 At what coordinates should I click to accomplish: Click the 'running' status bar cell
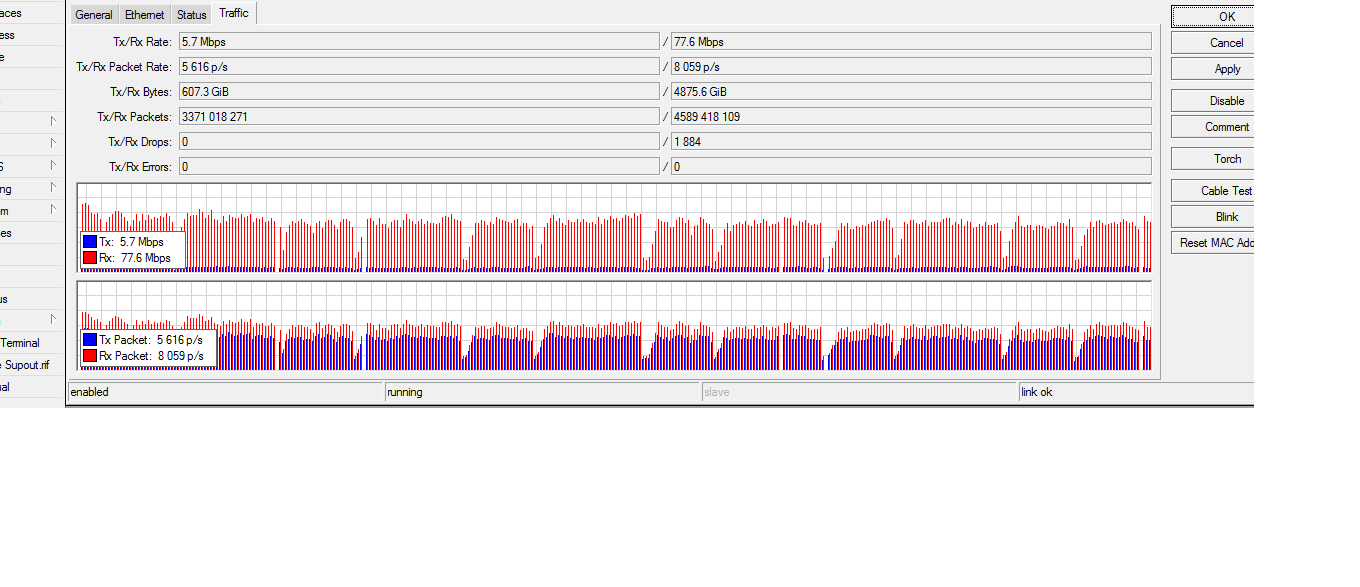click(x=542, y=392)
